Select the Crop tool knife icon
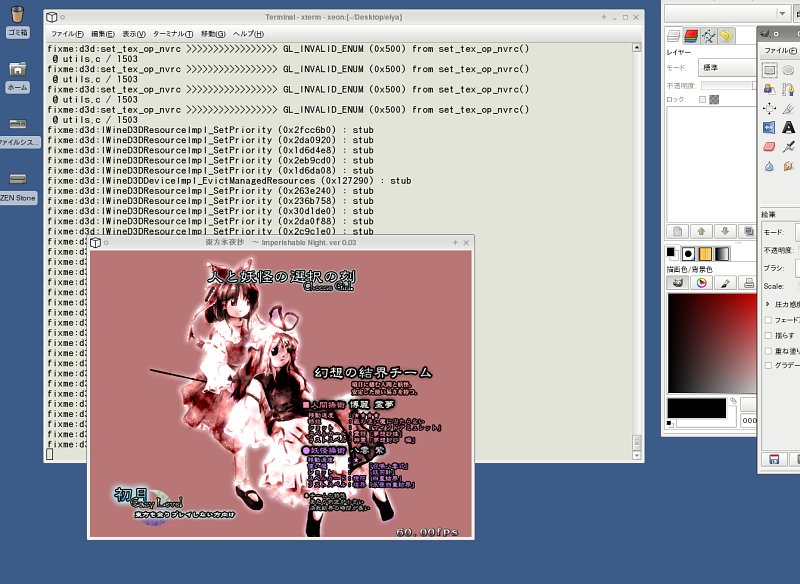 point(788,108)
